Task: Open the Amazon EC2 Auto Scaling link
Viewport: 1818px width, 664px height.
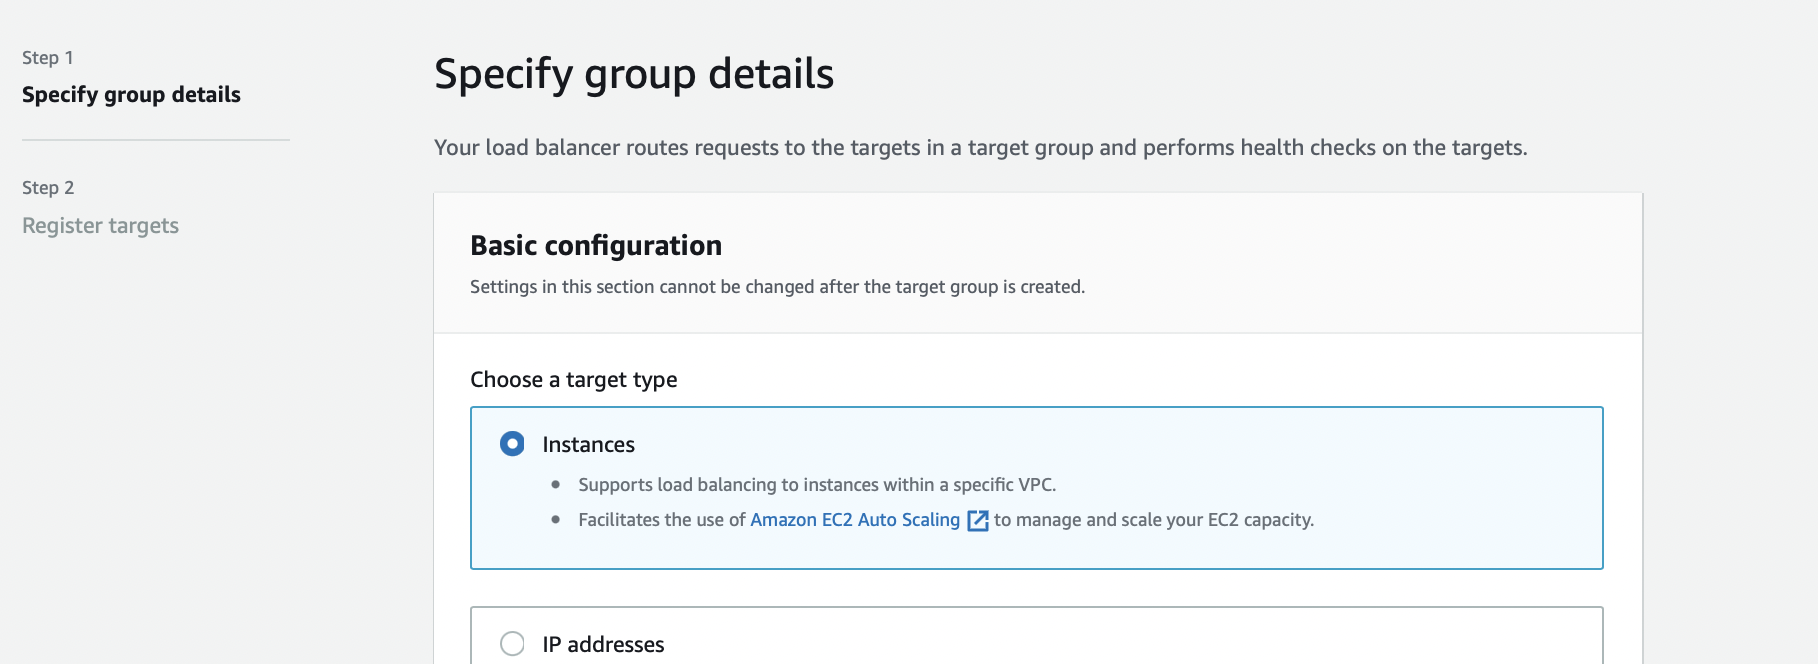Action: (855, 520)
